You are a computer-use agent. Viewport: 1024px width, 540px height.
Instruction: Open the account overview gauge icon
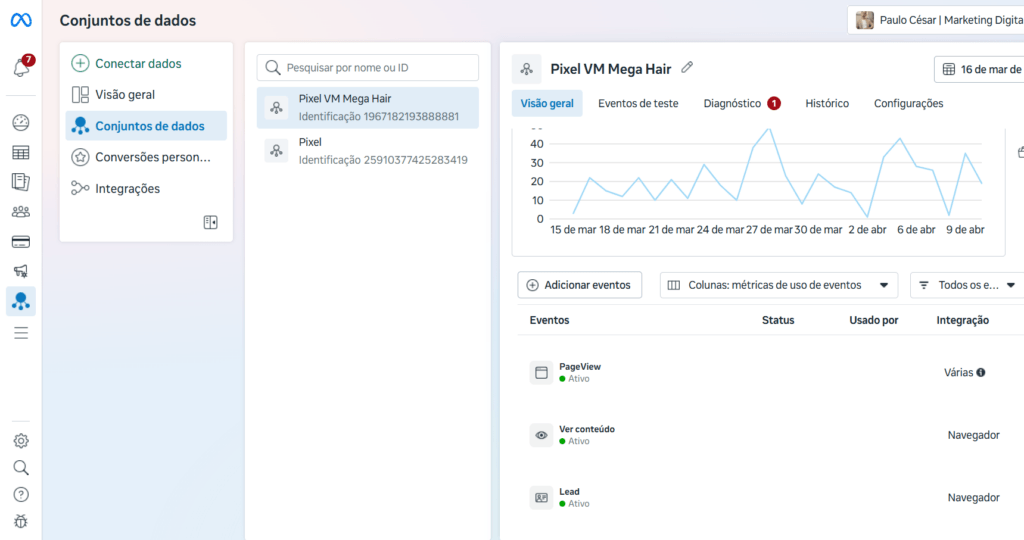(x=21, y=122)
